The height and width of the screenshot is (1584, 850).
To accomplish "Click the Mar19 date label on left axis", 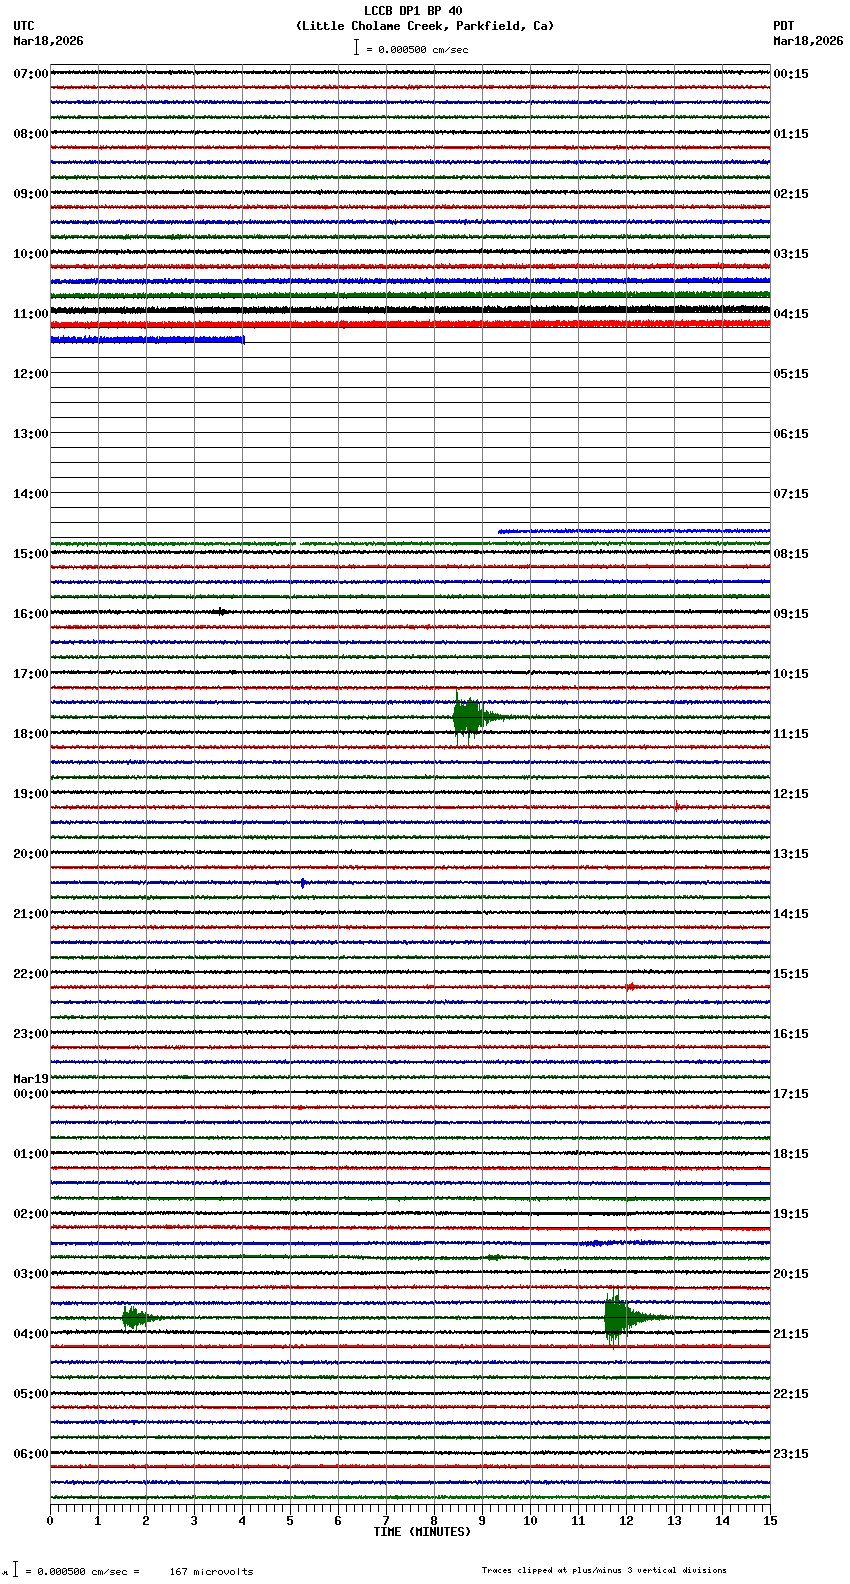I will click(x=31, y=1079).
